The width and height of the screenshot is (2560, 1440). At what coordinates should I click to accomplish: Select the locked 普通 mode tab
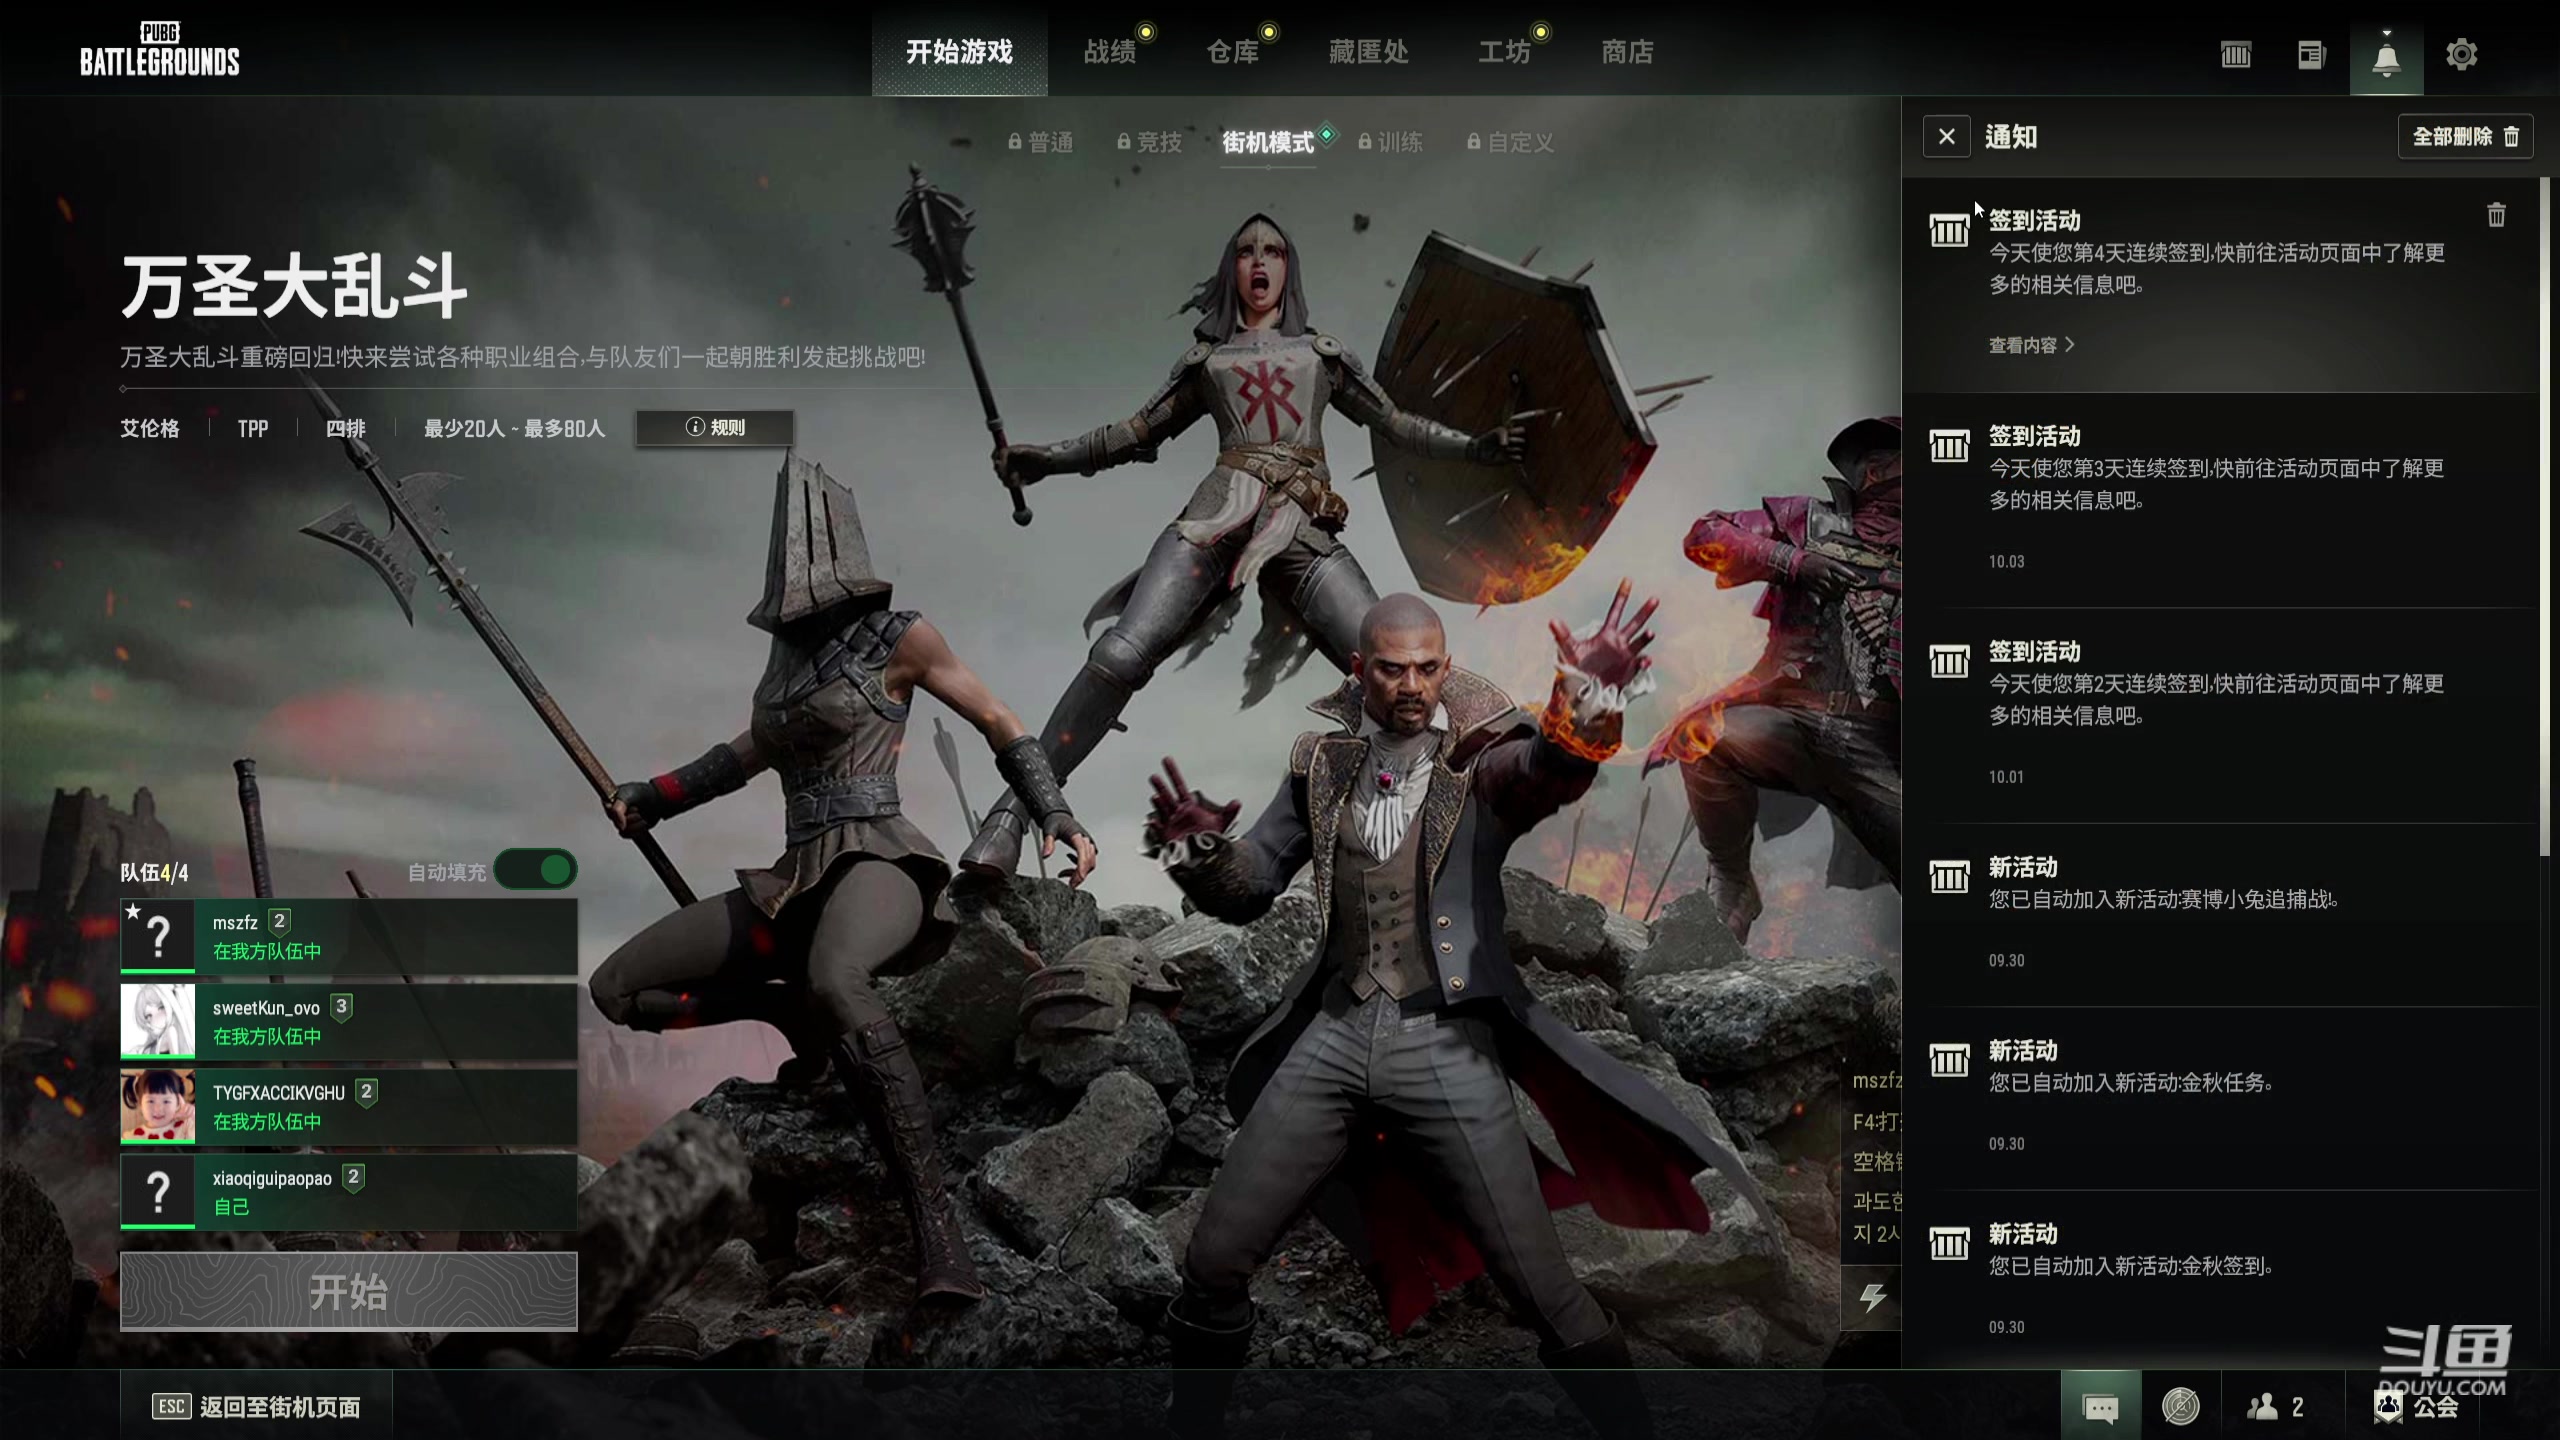(x=1041, y=143)
